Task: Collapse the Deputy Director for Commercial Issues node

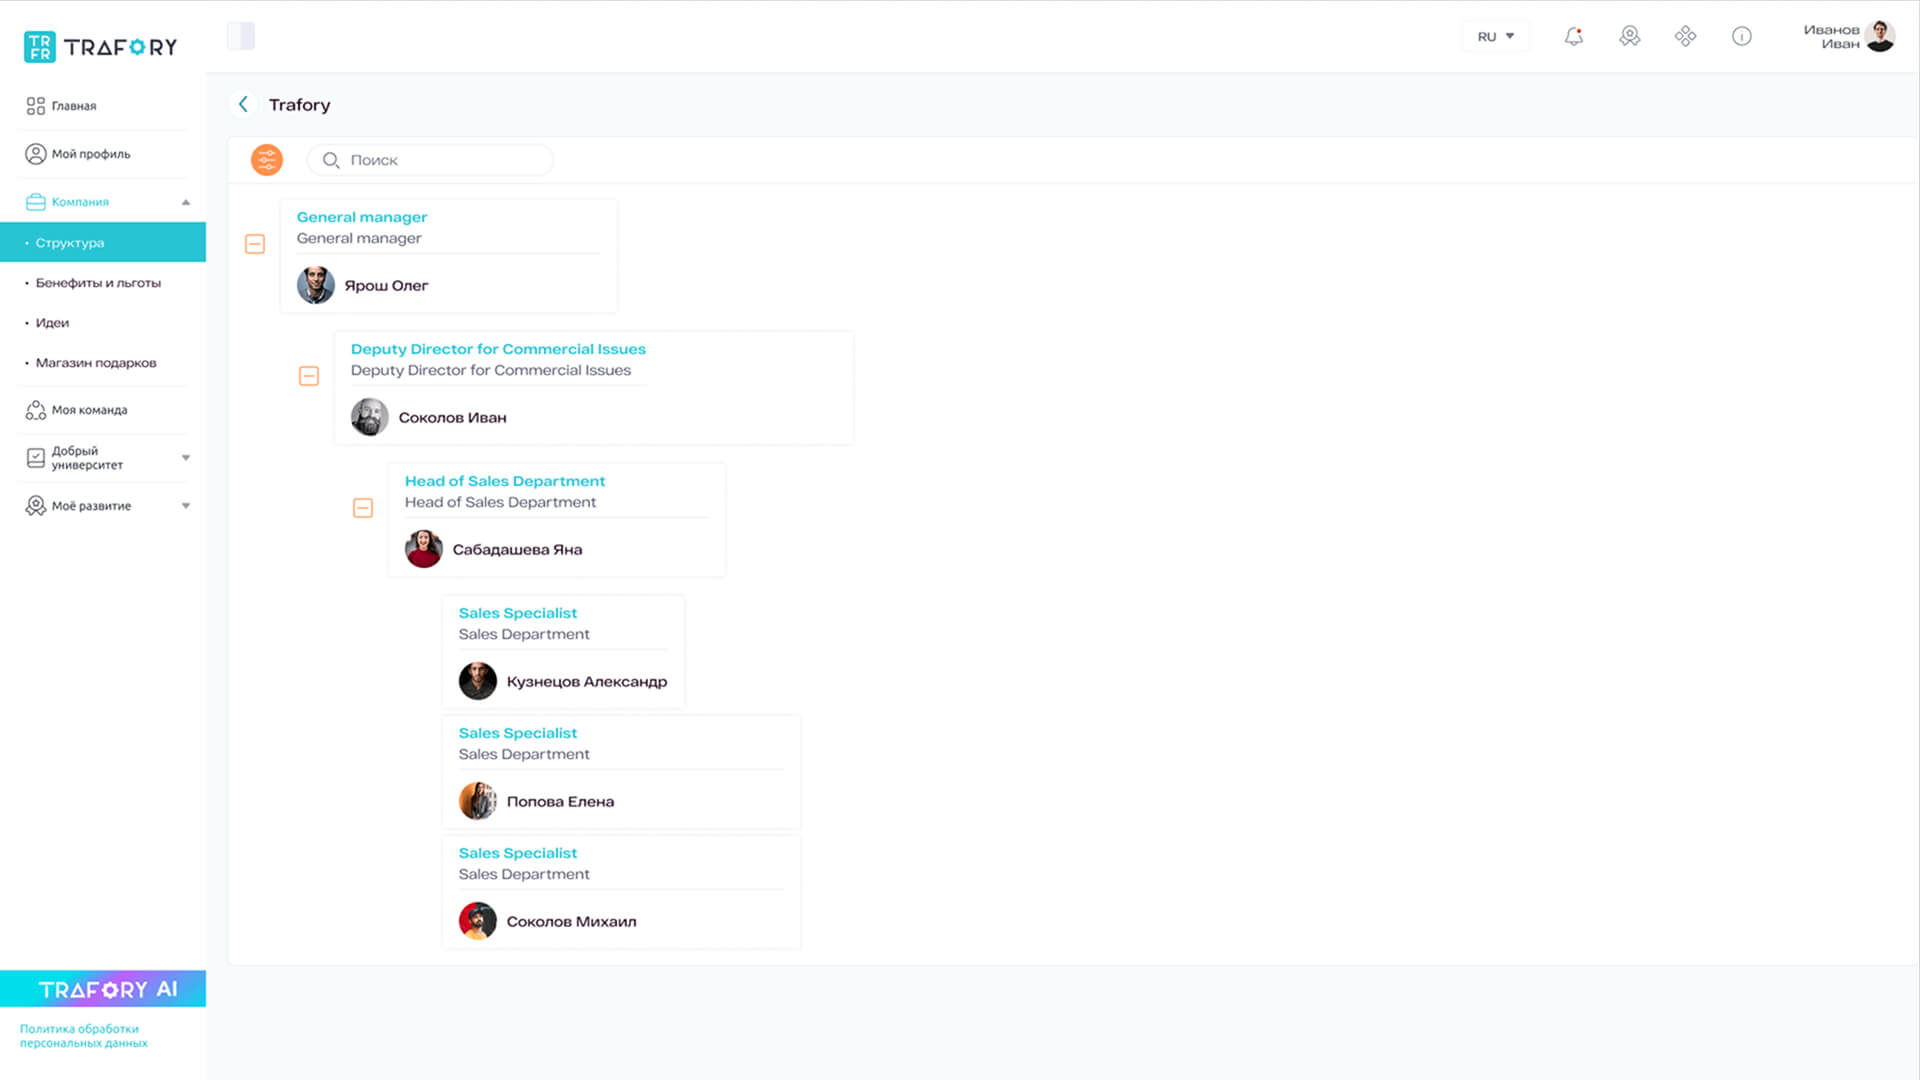Action: tap(309, 376)
